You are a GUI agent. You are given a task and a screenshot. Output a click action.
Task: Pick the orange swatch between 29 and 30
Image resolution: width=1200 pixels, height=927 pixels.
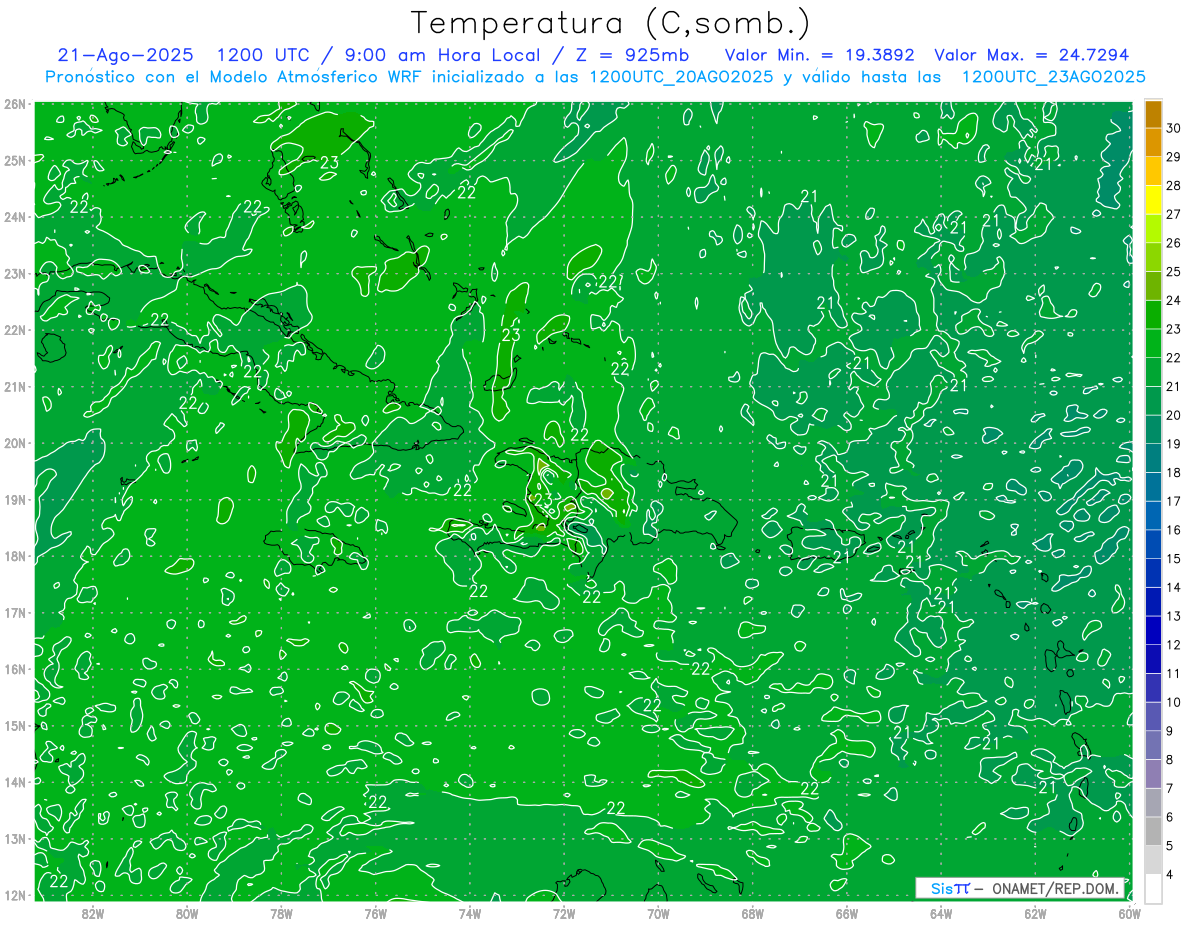pos(1153,143)
